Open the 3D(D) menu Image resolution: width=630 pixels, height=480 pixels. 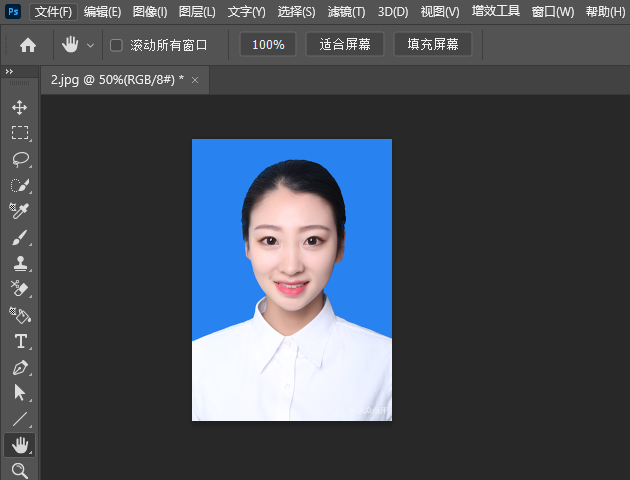393,12
